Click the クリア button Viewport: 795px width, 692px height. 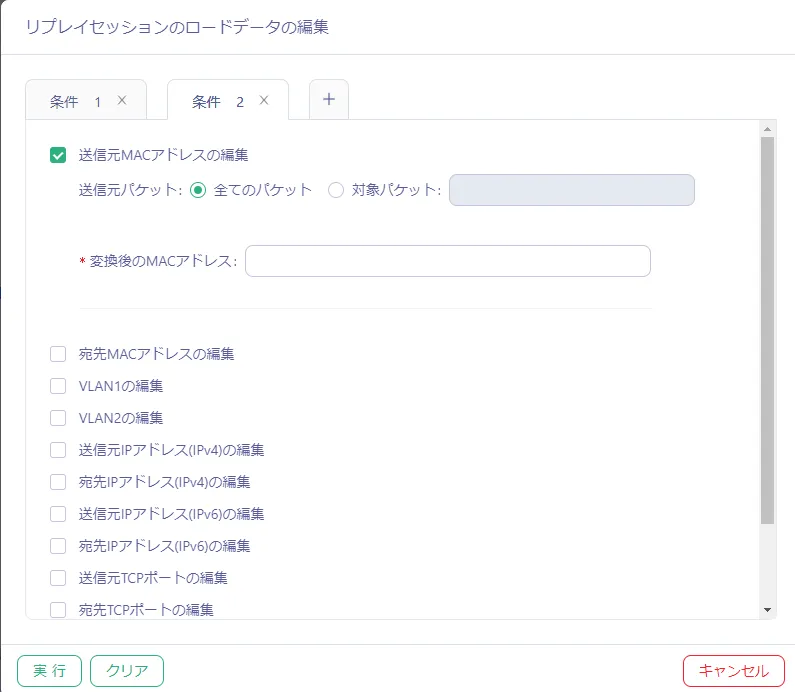[127, 671]
